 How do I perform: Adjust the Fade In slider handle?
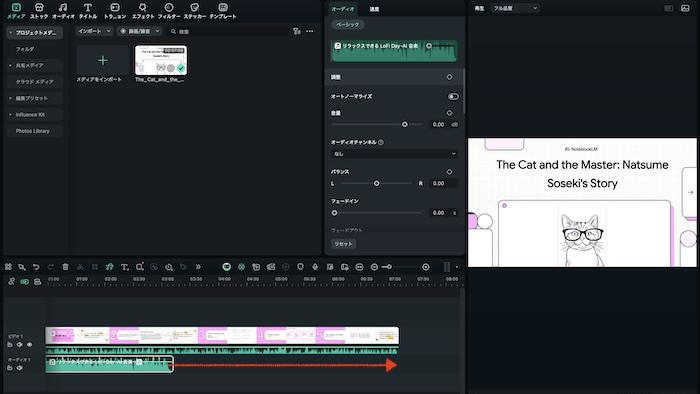point(334,213)
